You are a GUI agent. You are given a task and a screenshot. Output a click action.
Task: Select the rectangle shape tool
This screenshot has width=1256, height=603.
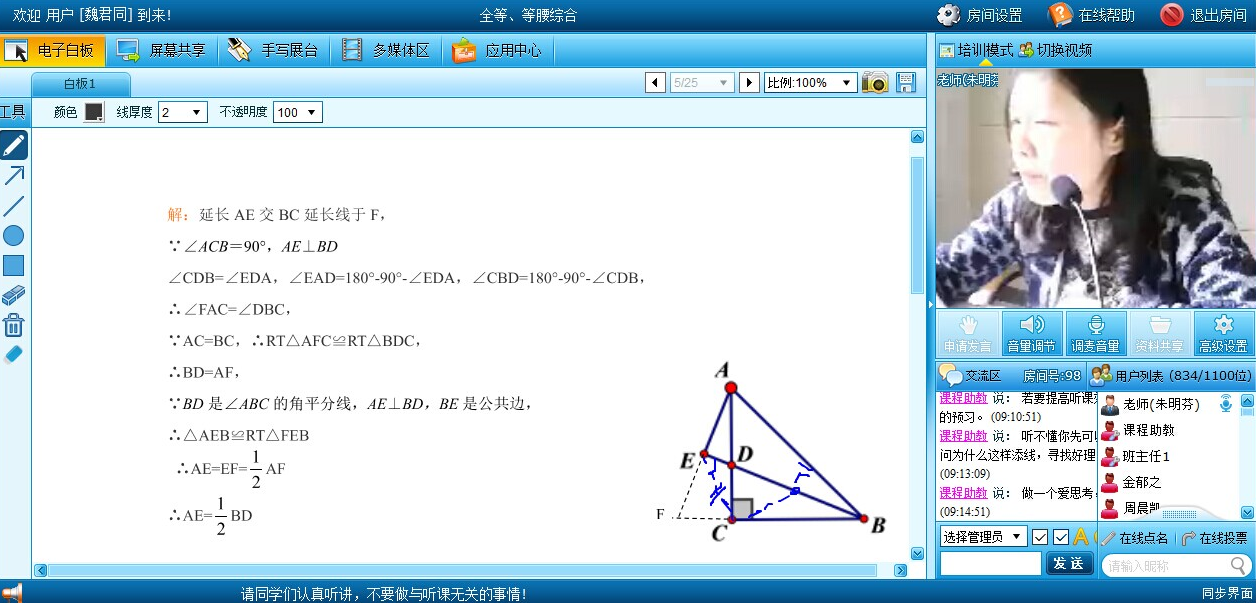click(14, 266)
